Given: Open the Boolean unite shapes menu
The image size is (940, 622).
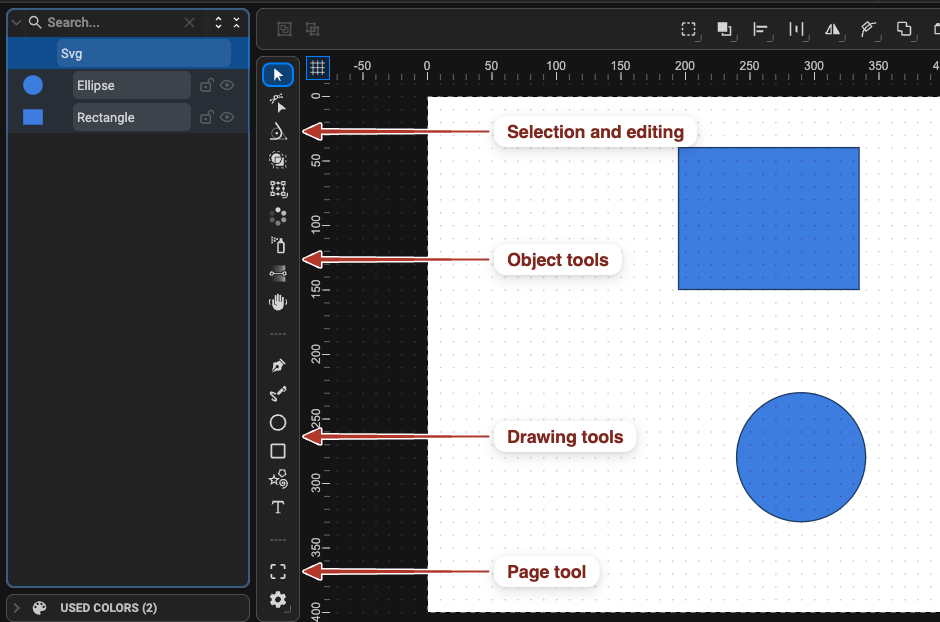Looking at the screenshot, I should [904, 29].
